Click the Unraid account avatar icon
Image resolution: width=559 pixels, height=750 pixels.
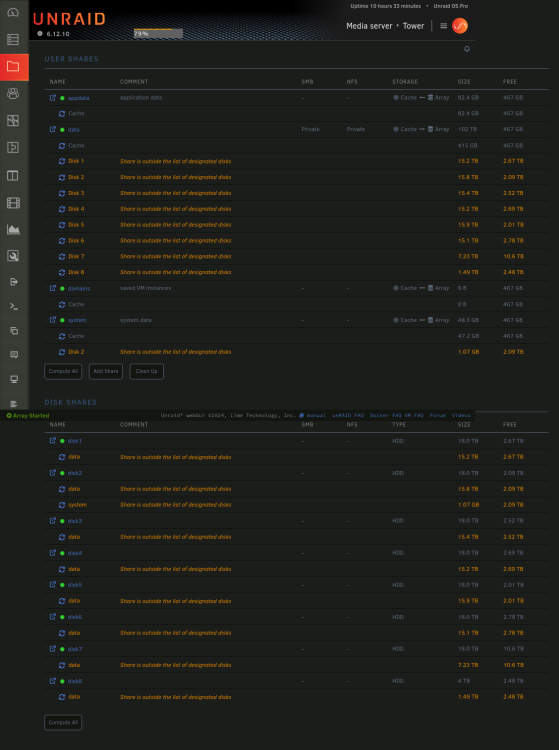point(460,26)
